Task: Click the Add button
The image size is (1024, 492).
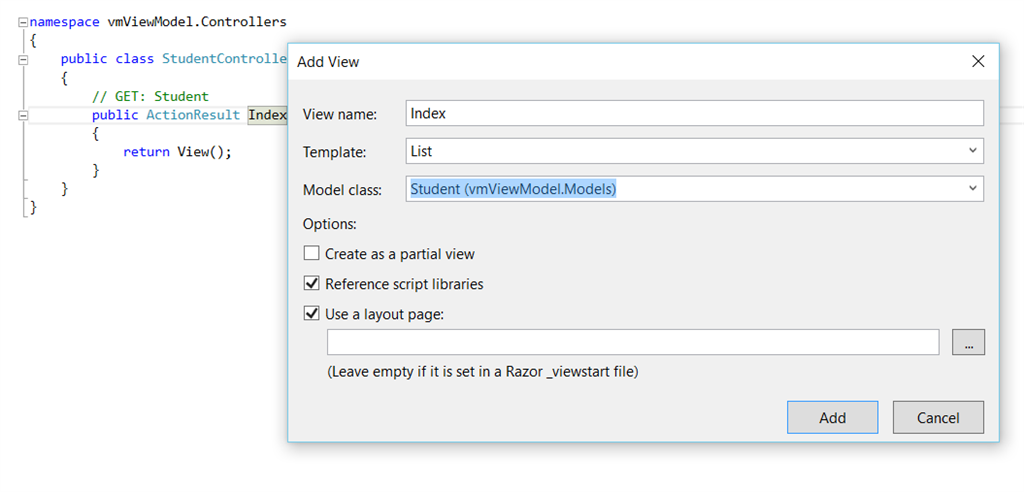Action: coord(832,418)
